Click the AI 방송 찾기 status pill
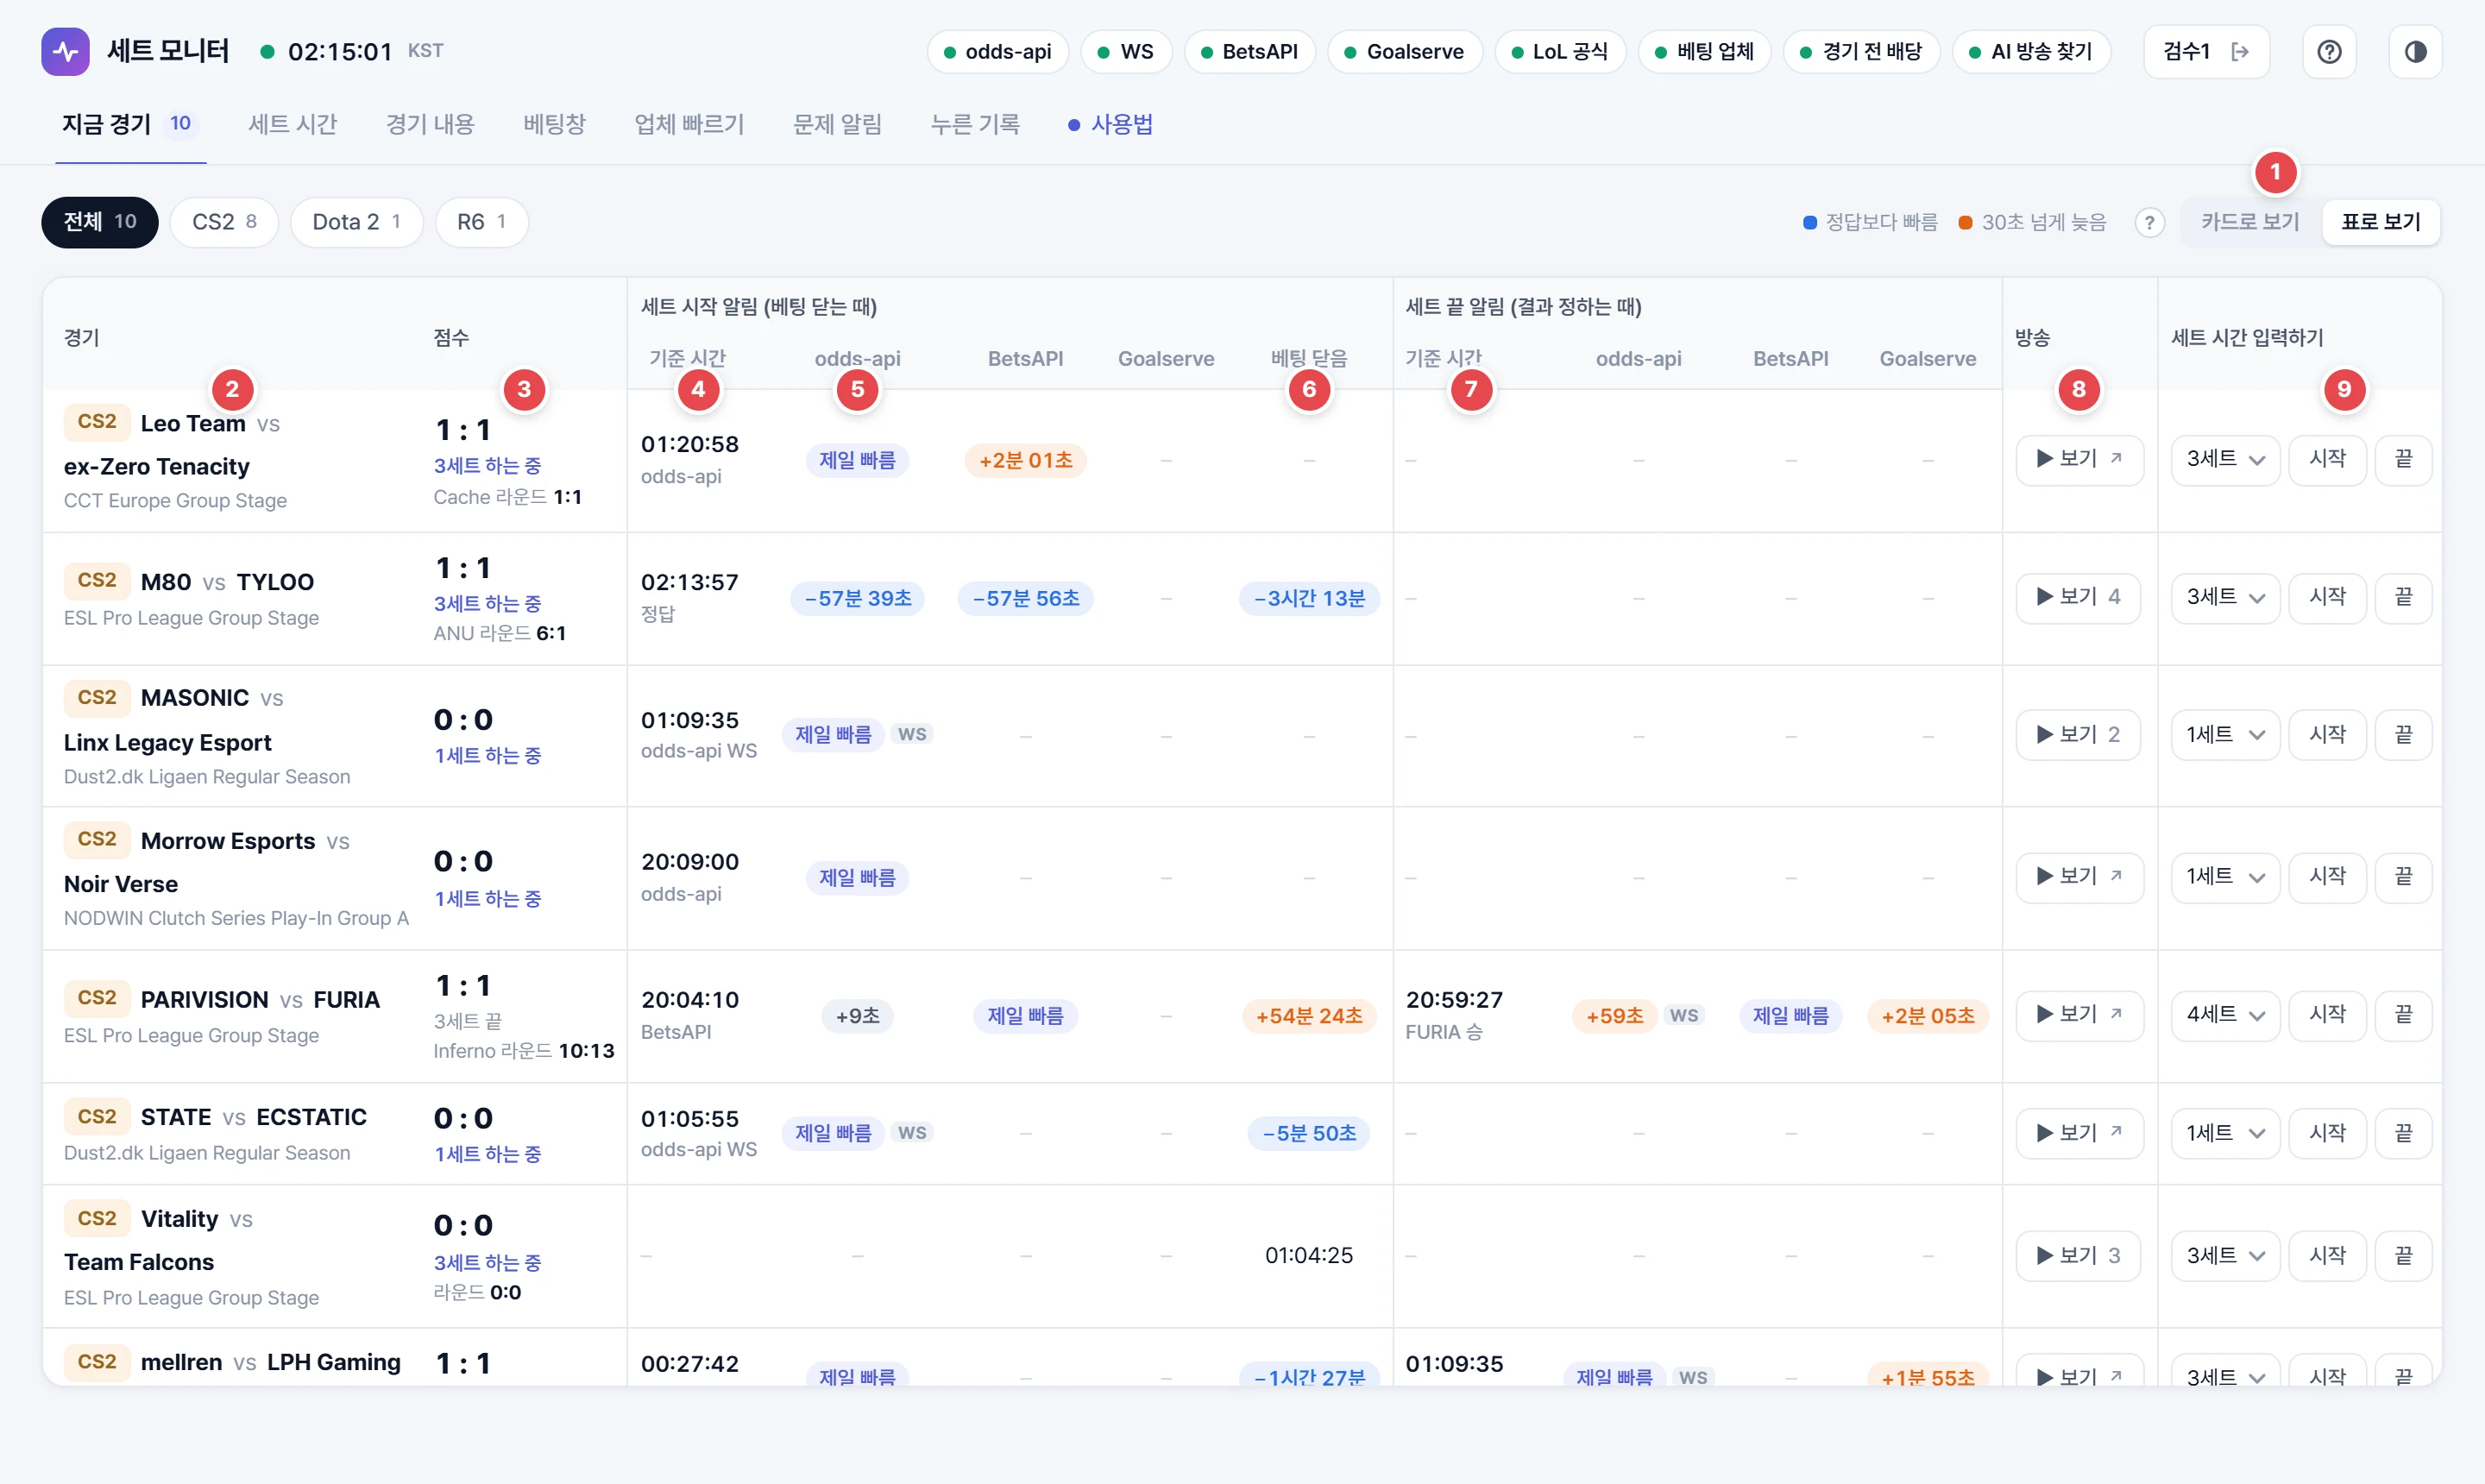2485x1484 pixels. 2030,51
